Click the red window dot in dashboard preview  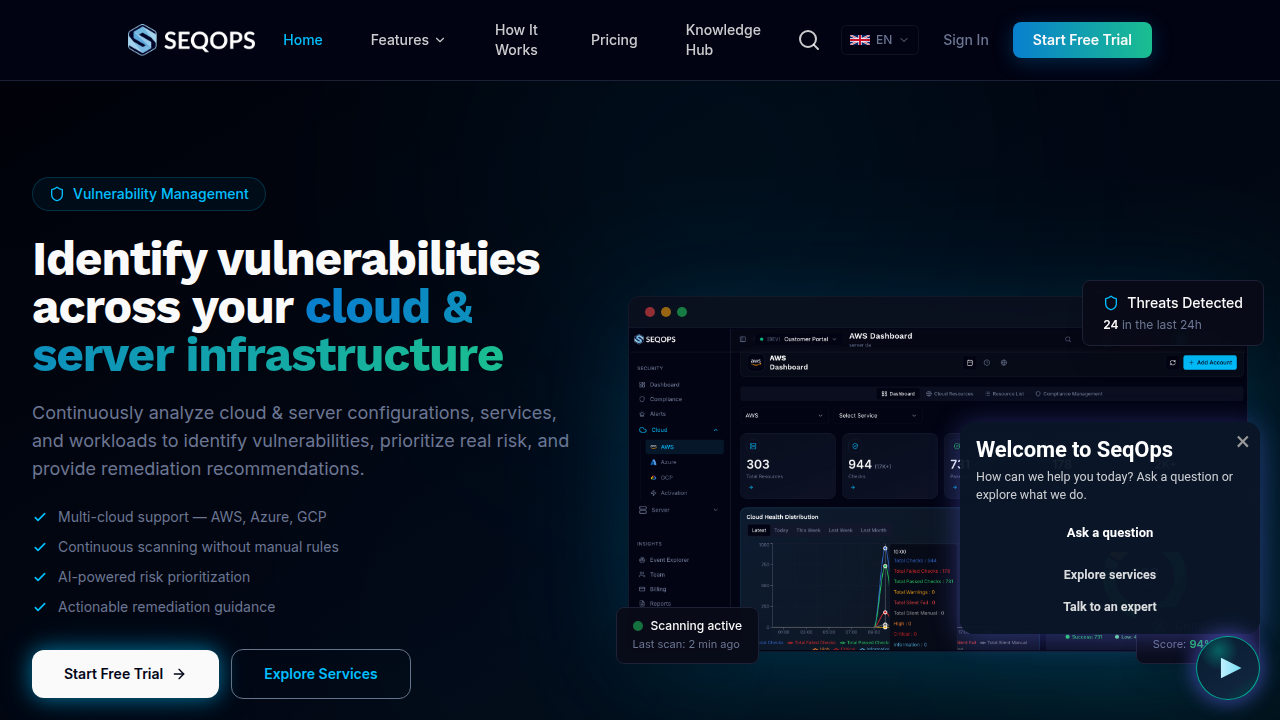(650, 312)
